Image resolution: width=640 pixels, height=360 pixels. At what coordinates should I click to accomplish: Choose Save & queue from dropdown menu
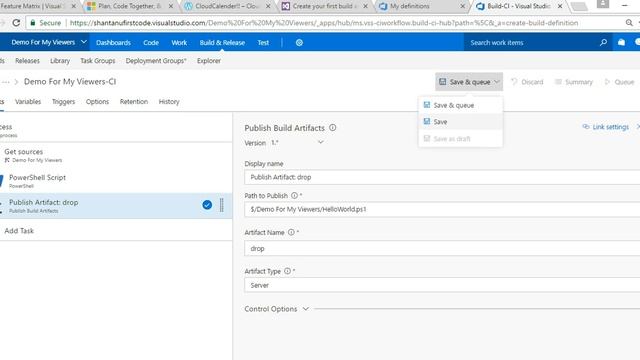460,105
